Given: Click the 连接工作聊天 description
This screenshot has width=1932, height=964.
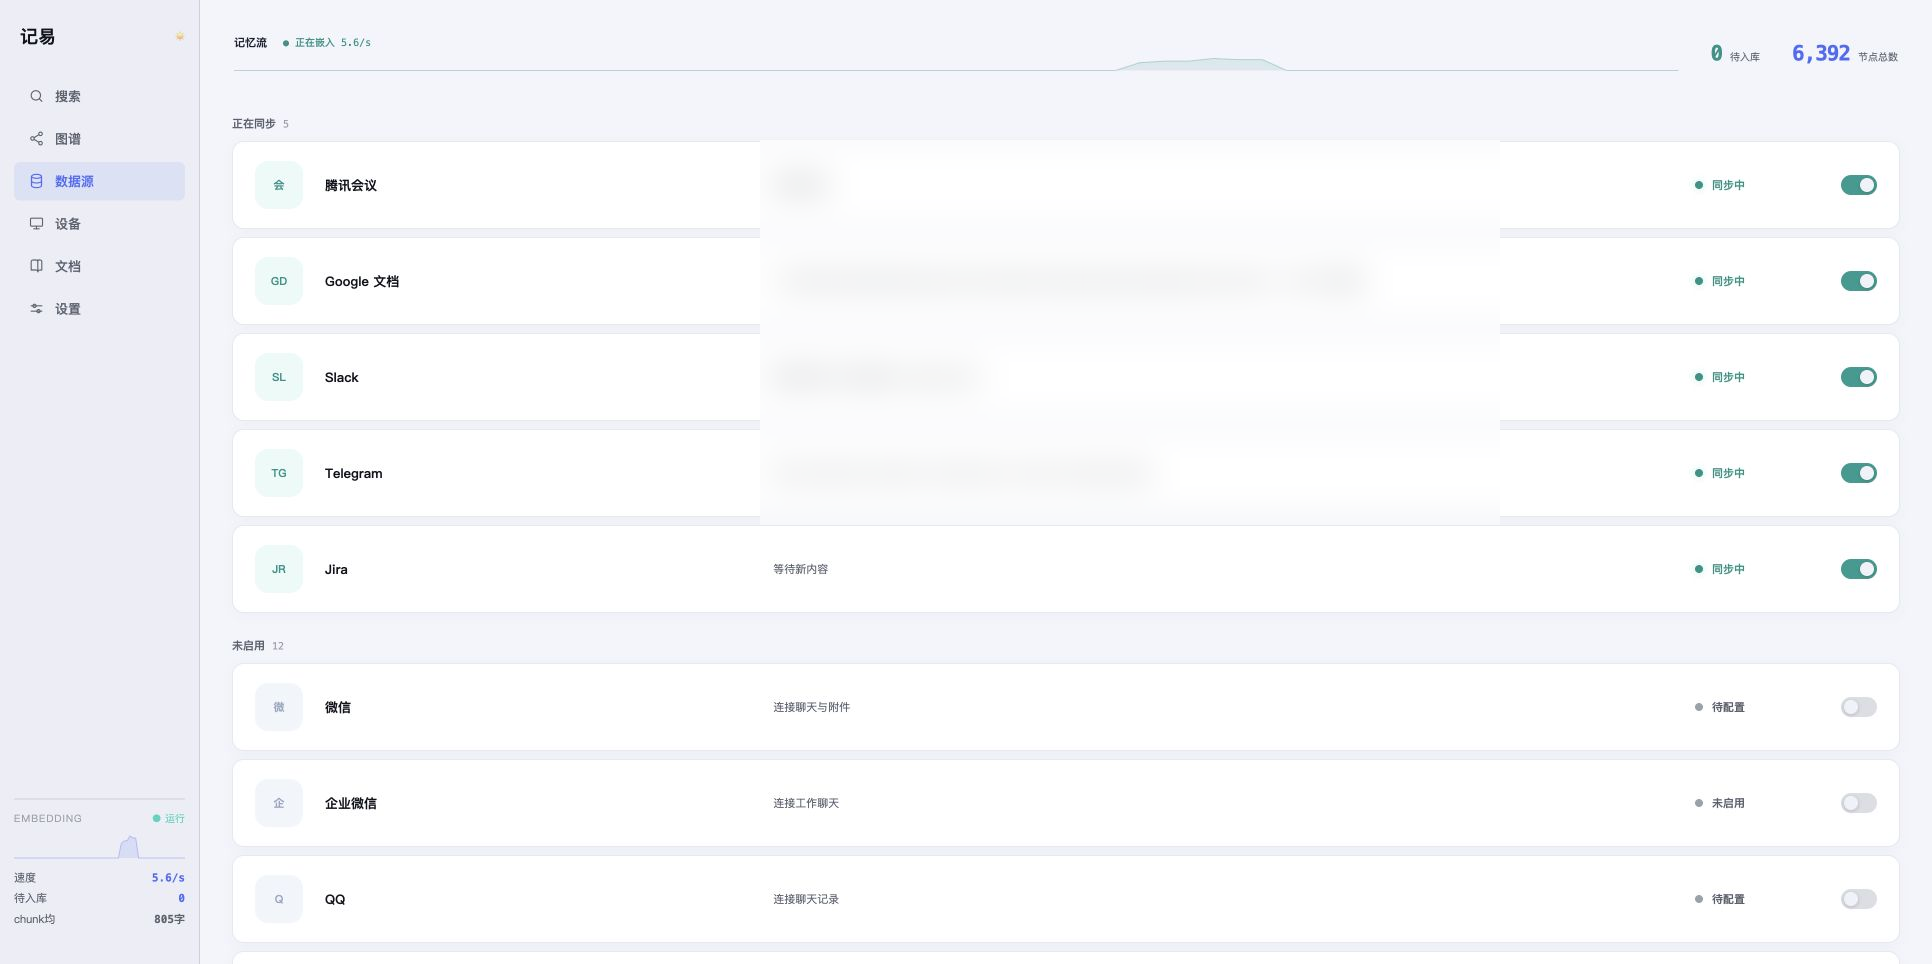Looking at the screenshot, I should pyautogui.click(x=806, y=803).
